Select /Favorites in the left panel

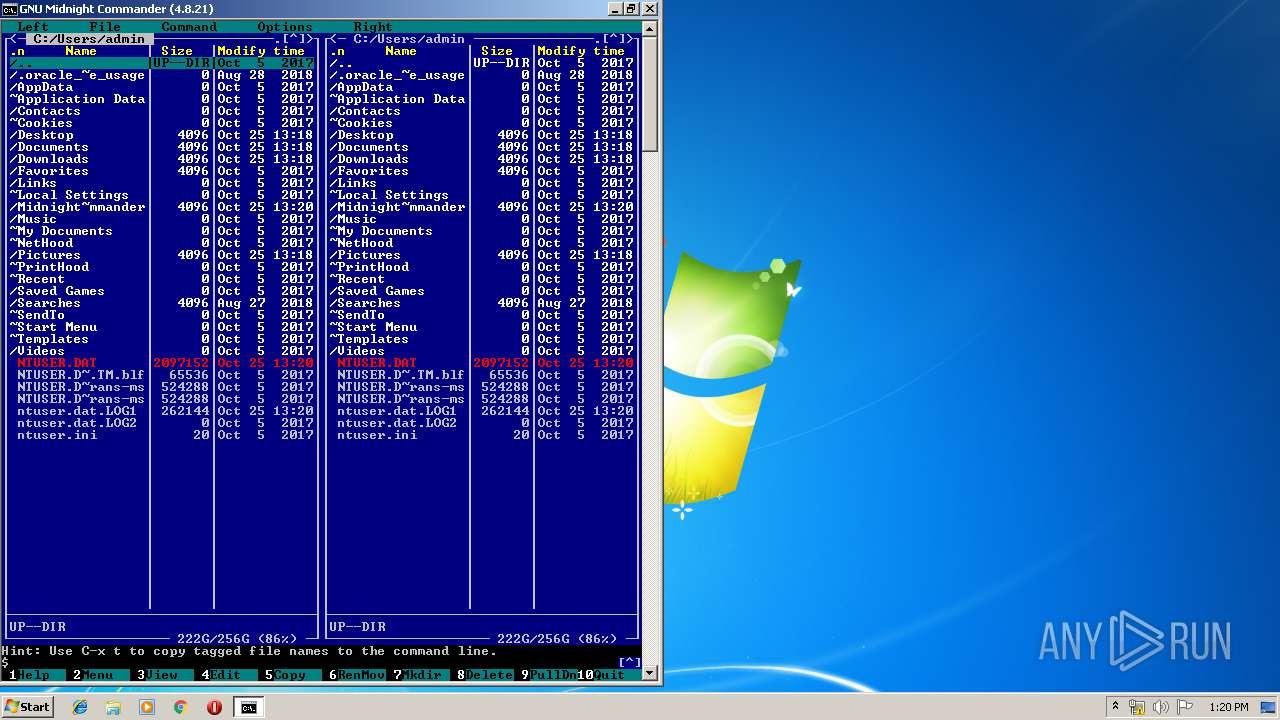pyautogui.click(x=161, y=171)
